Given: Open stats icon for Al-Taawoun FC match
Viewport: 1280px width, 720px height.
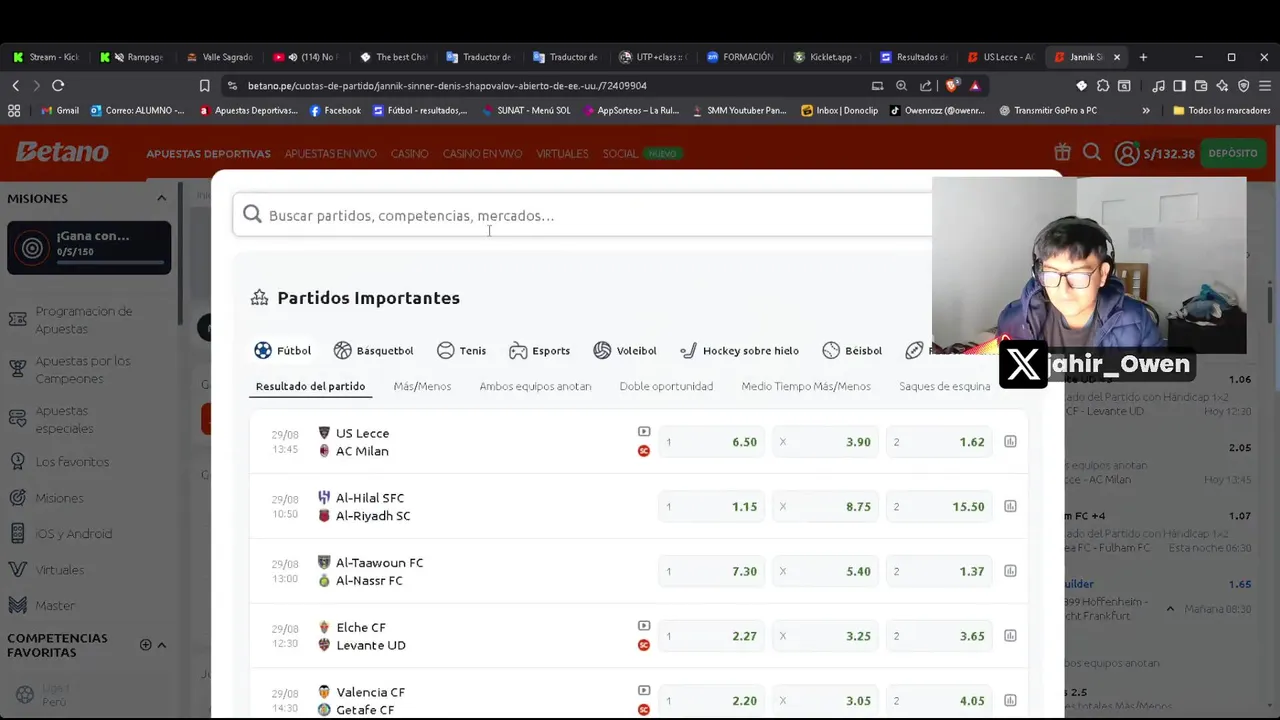Looking at the screenshot, I should coord(1010,571).
